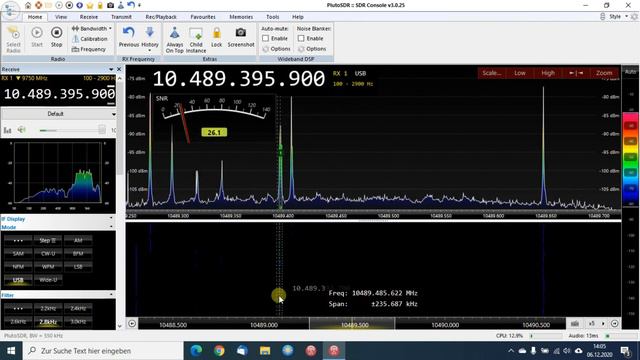Select AM mode
Screen dimensions: 640x360
(78, 240)
